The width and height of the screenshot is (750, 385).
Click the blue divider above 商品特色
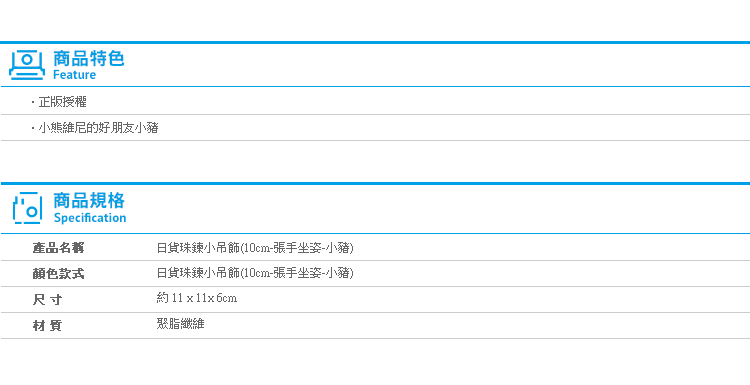[x=375, y=43]
